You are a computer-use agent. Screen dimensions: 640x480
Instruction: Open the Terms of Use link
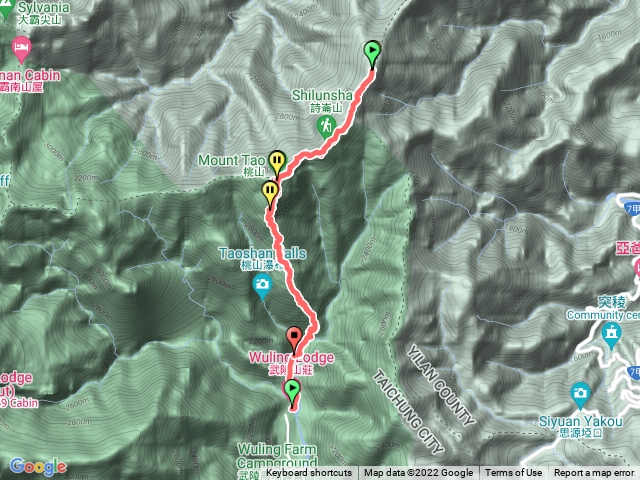pyautogui.click(x=513, y=473)
